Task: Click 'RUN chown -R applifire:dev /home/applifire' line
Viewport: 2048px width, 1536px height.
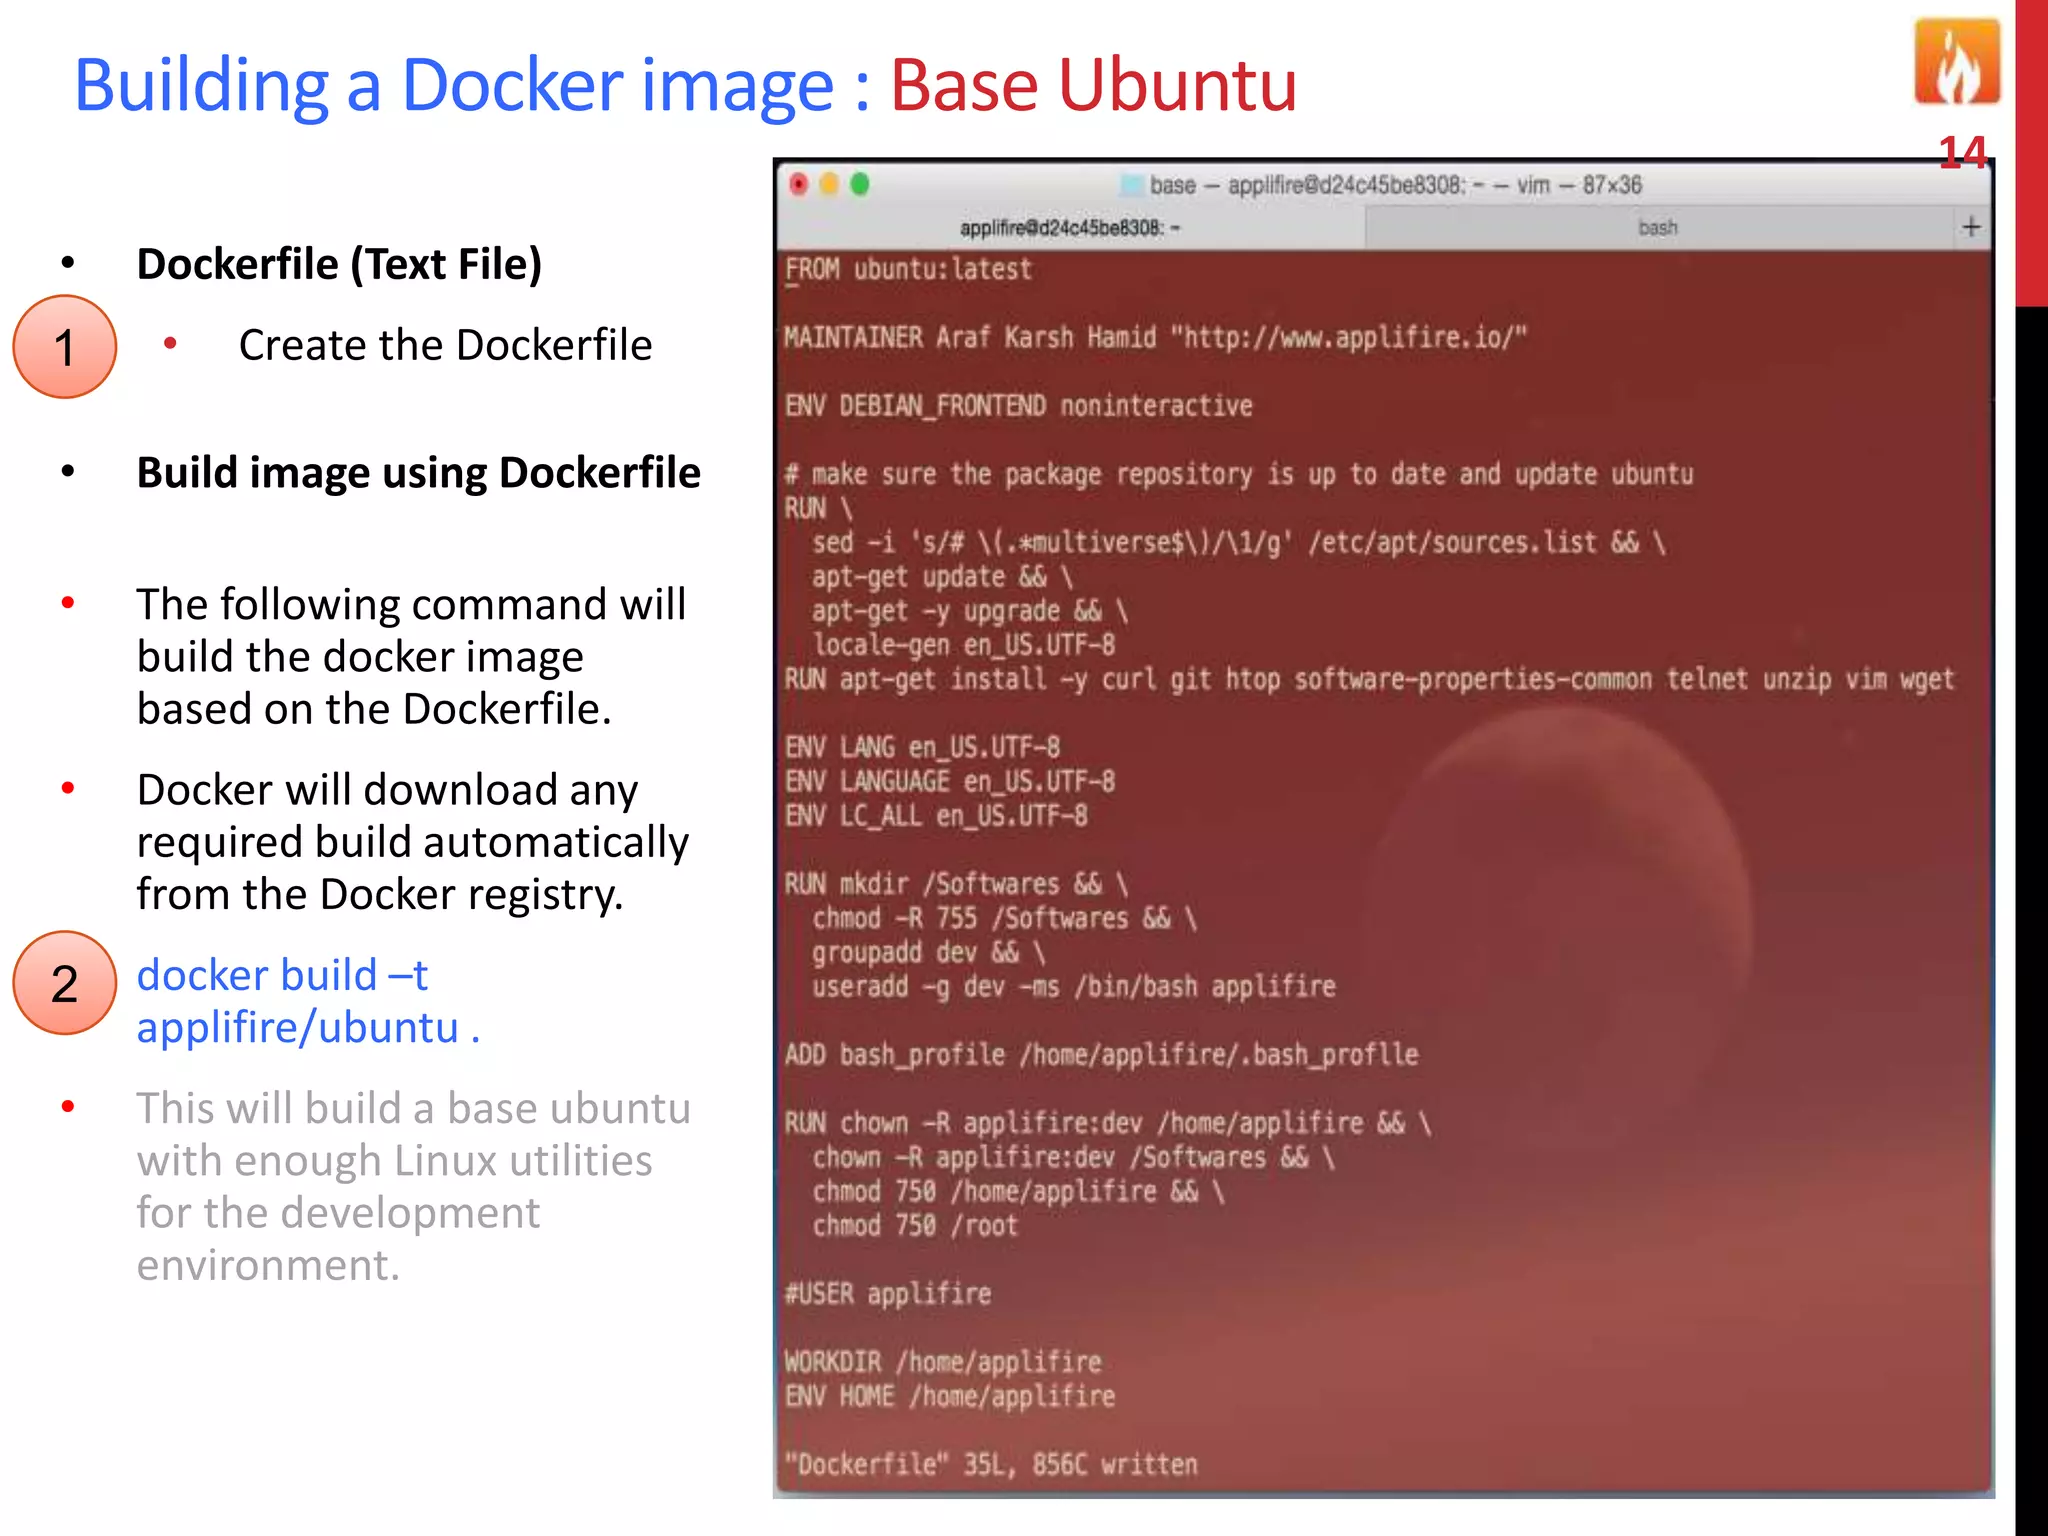Action: click(x=1108, y=1123)
